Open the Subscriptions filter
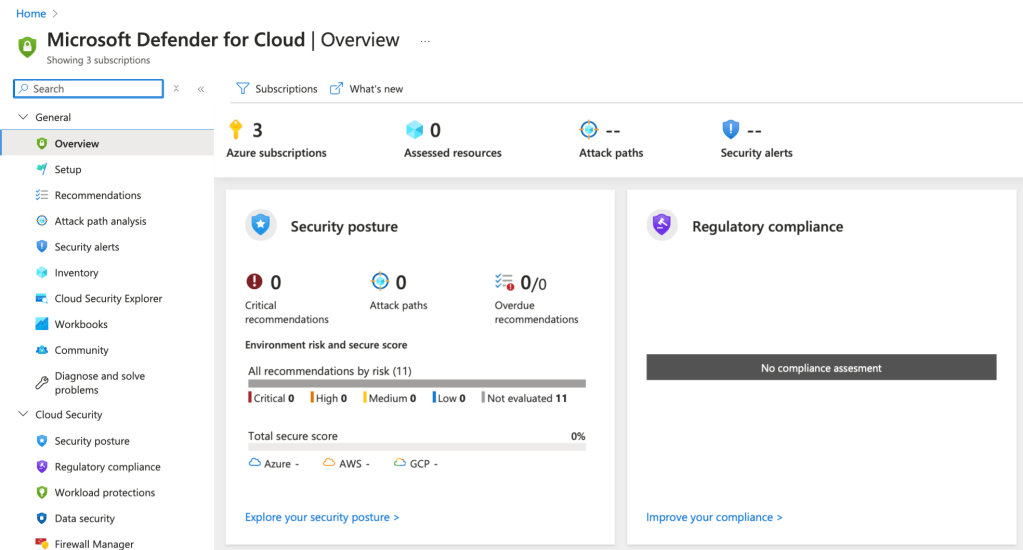The image size is (1023, 550). pyautogui.click(x=277, y=89)
